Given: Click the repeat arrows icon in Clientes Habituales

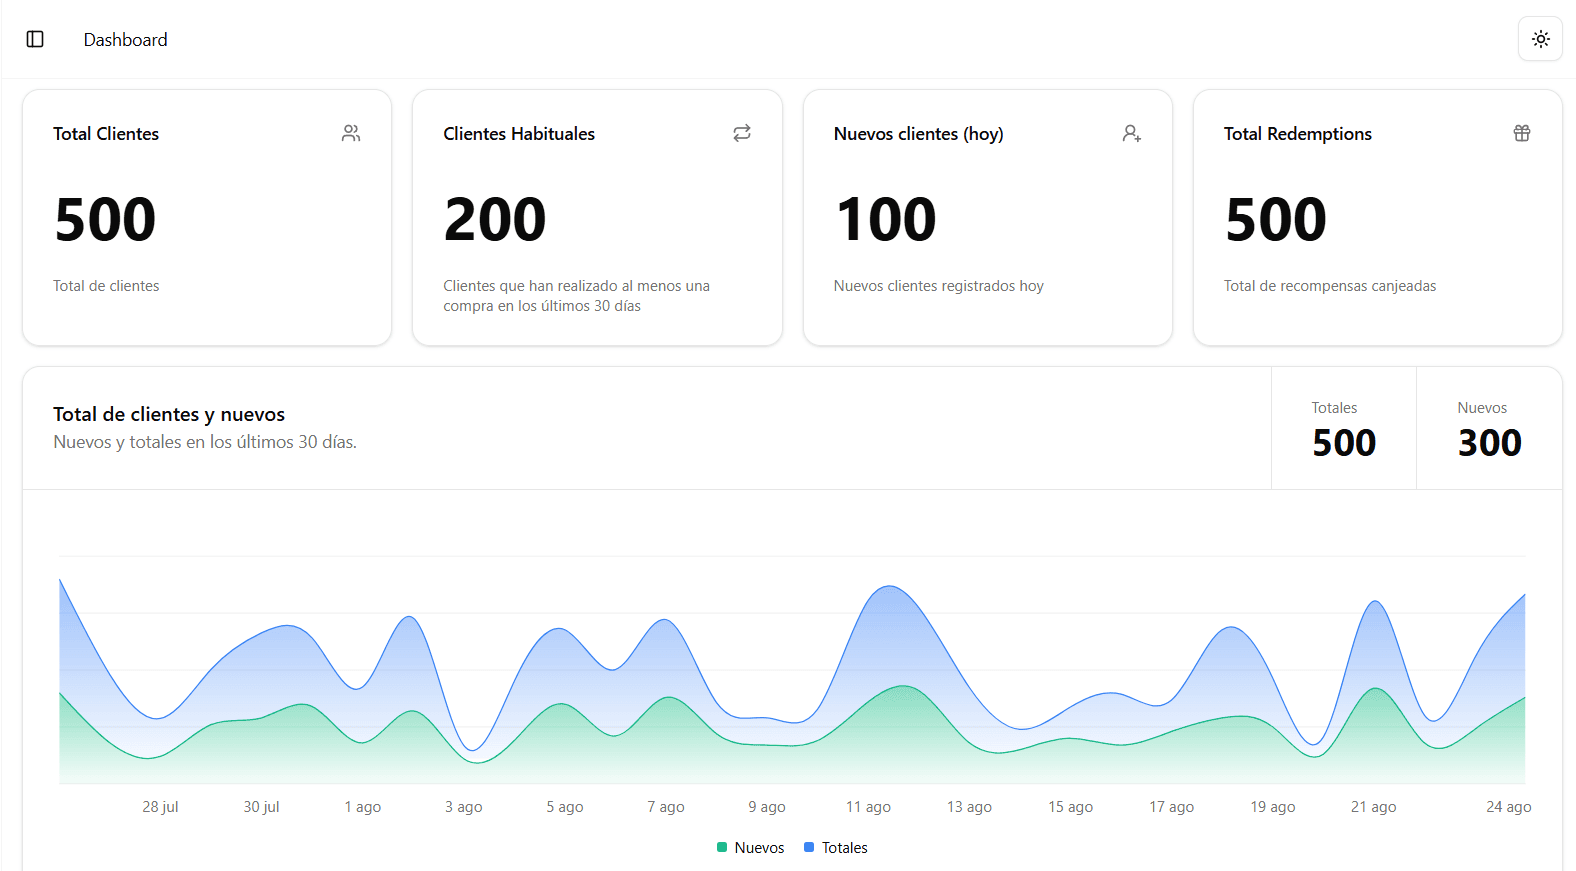Looking at the screenshot, I should 741,133.
